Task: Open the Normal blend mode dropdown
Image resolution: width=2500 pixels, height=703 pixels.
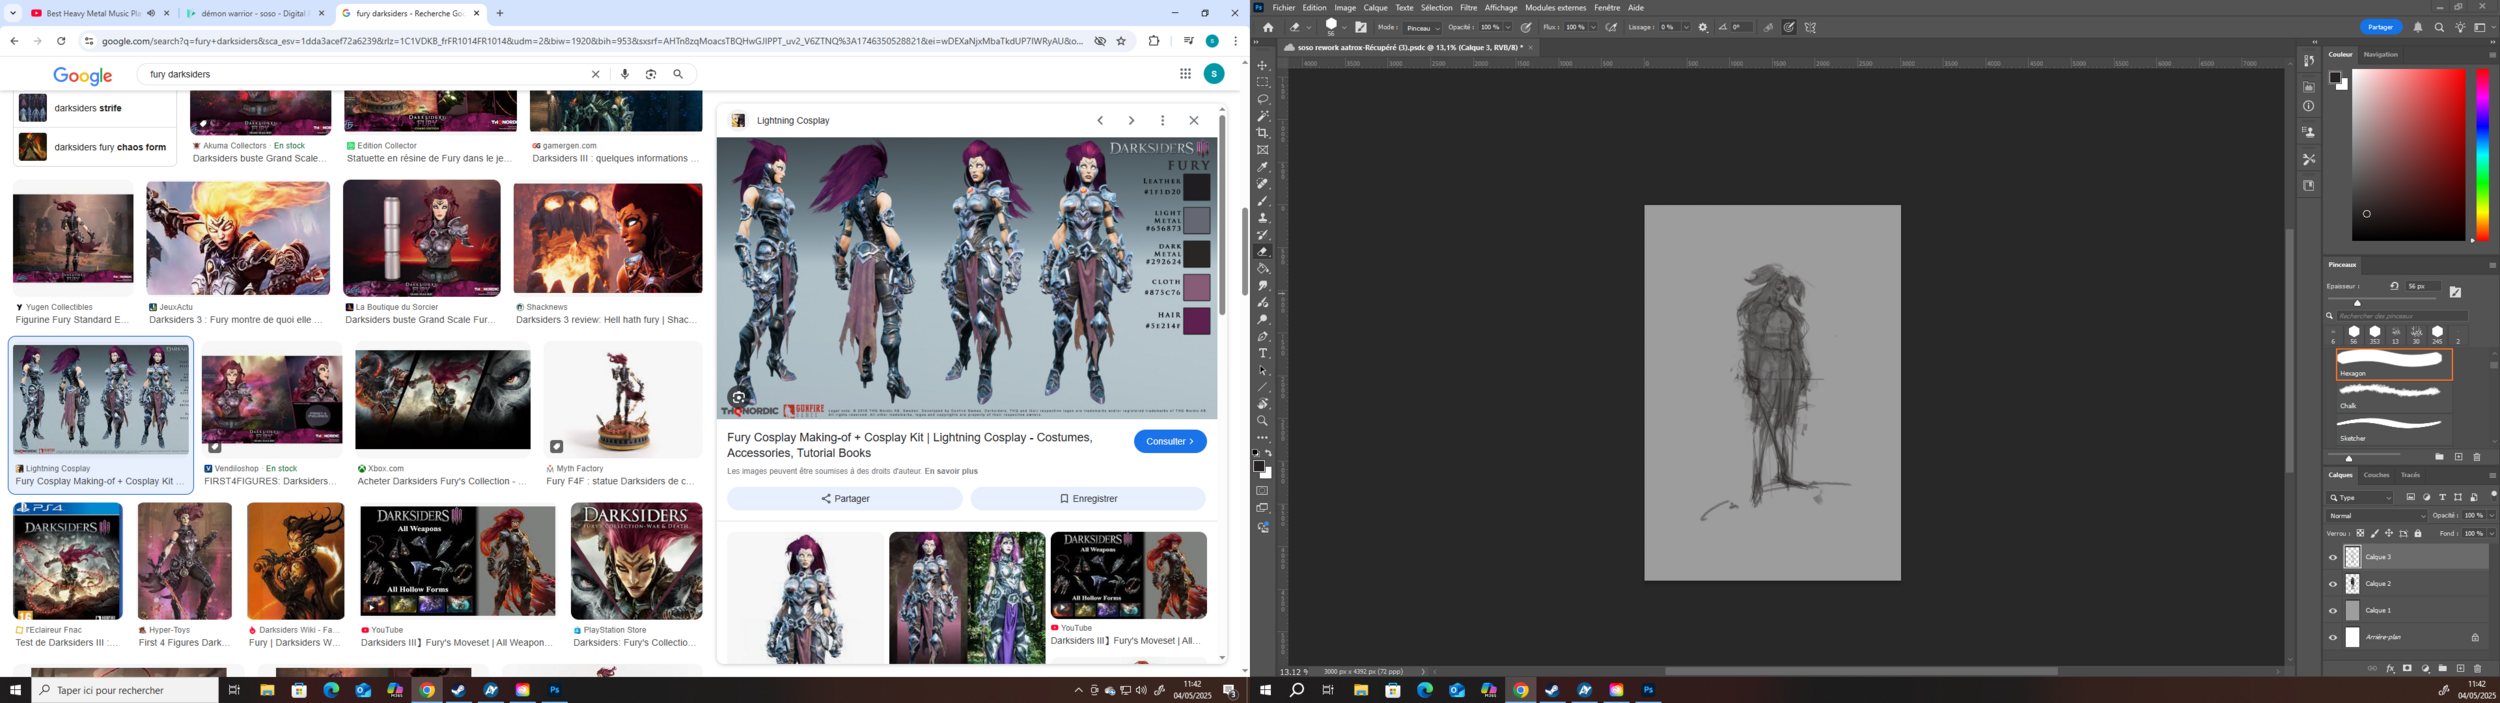Action: tap(2376, 516)
